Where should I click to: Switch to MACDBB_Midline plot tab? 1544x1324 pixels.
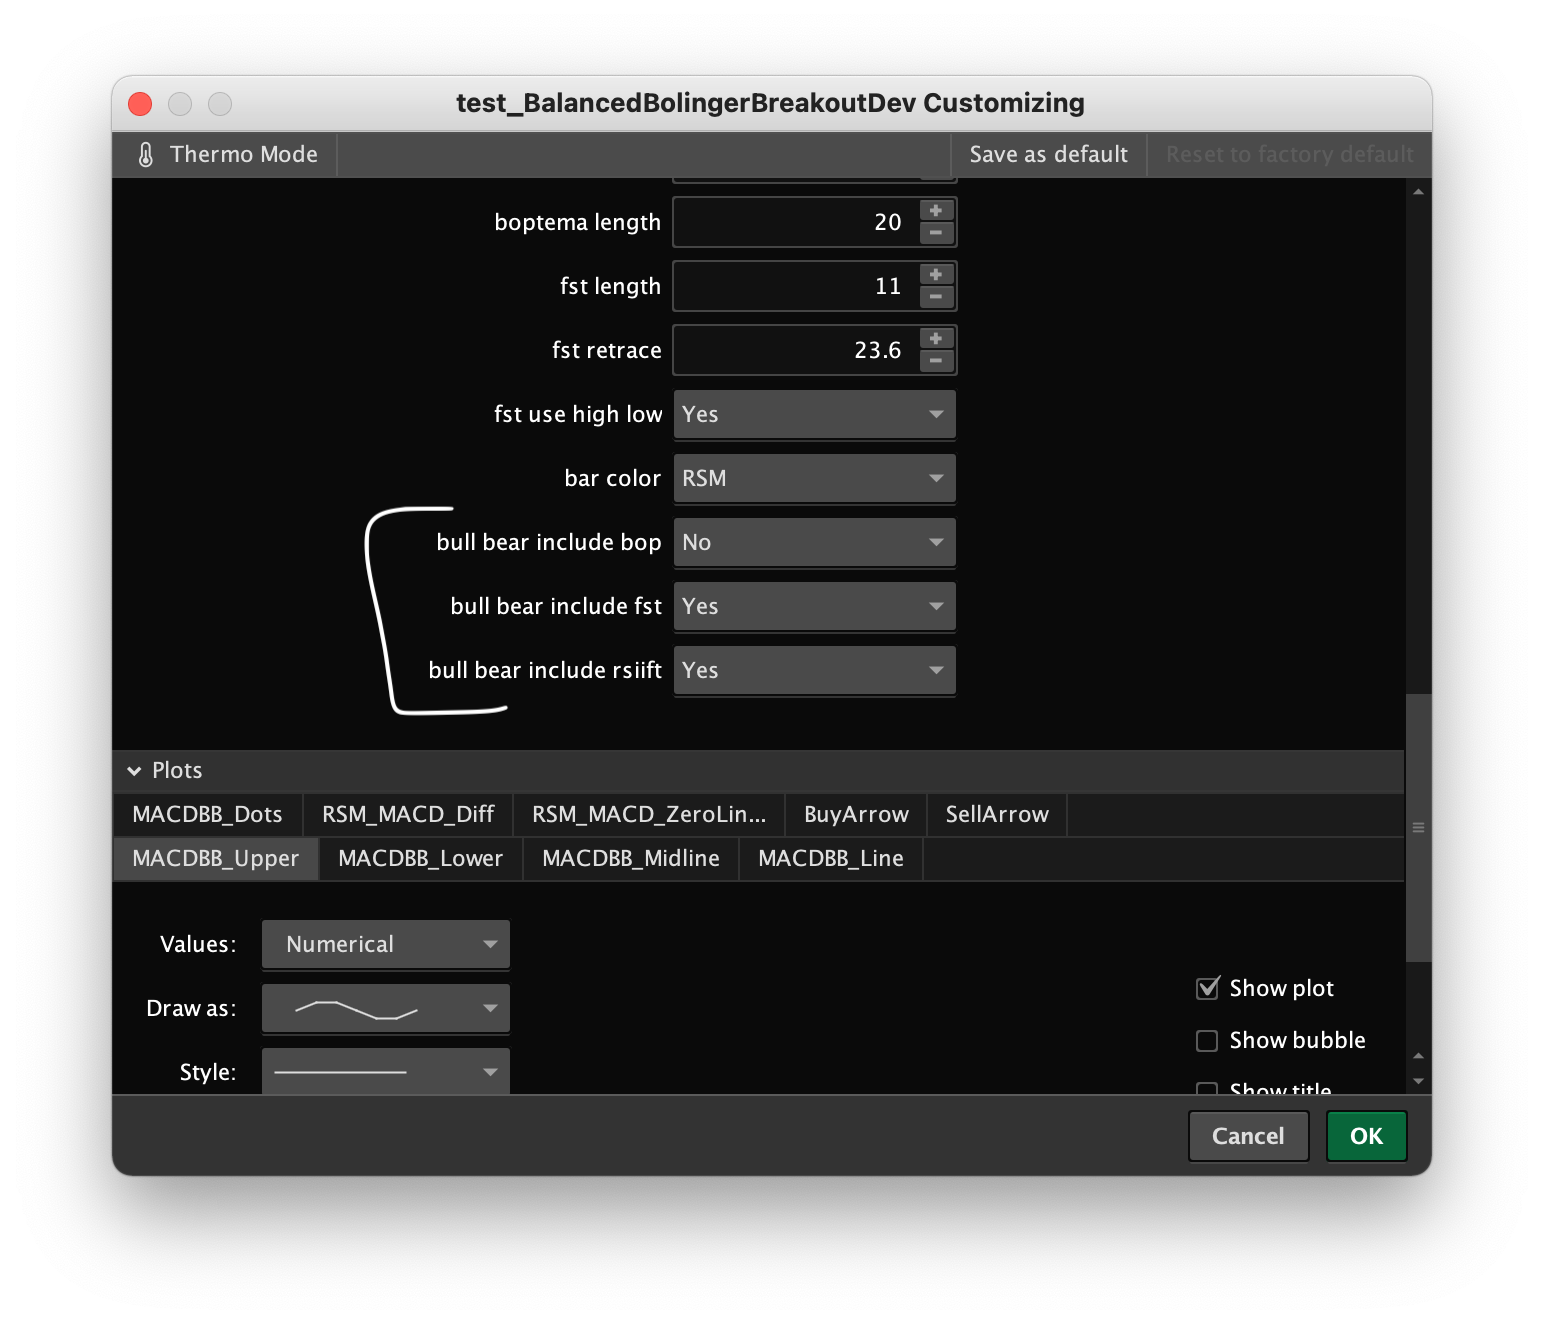[631, 859]
